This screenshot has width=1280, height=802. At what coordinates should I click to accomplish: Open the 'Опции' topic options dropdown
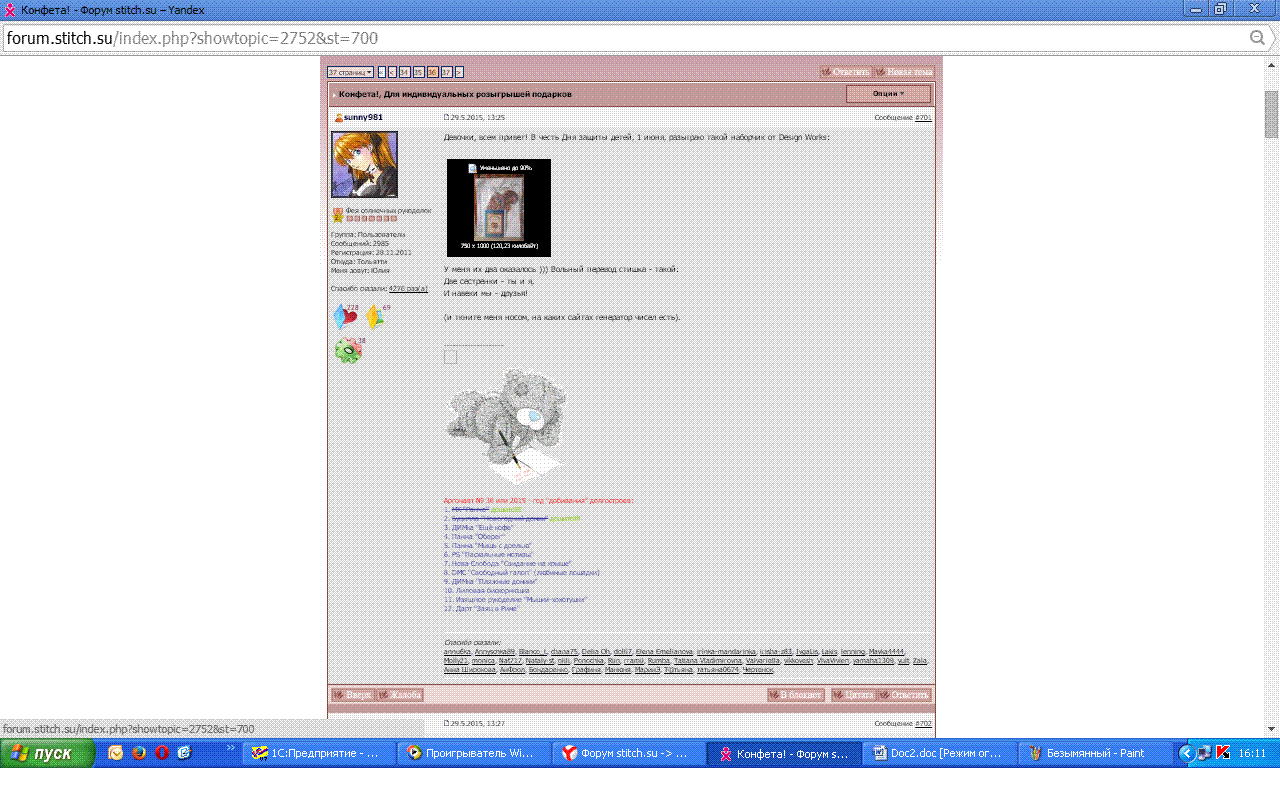[x=887, y=94]
